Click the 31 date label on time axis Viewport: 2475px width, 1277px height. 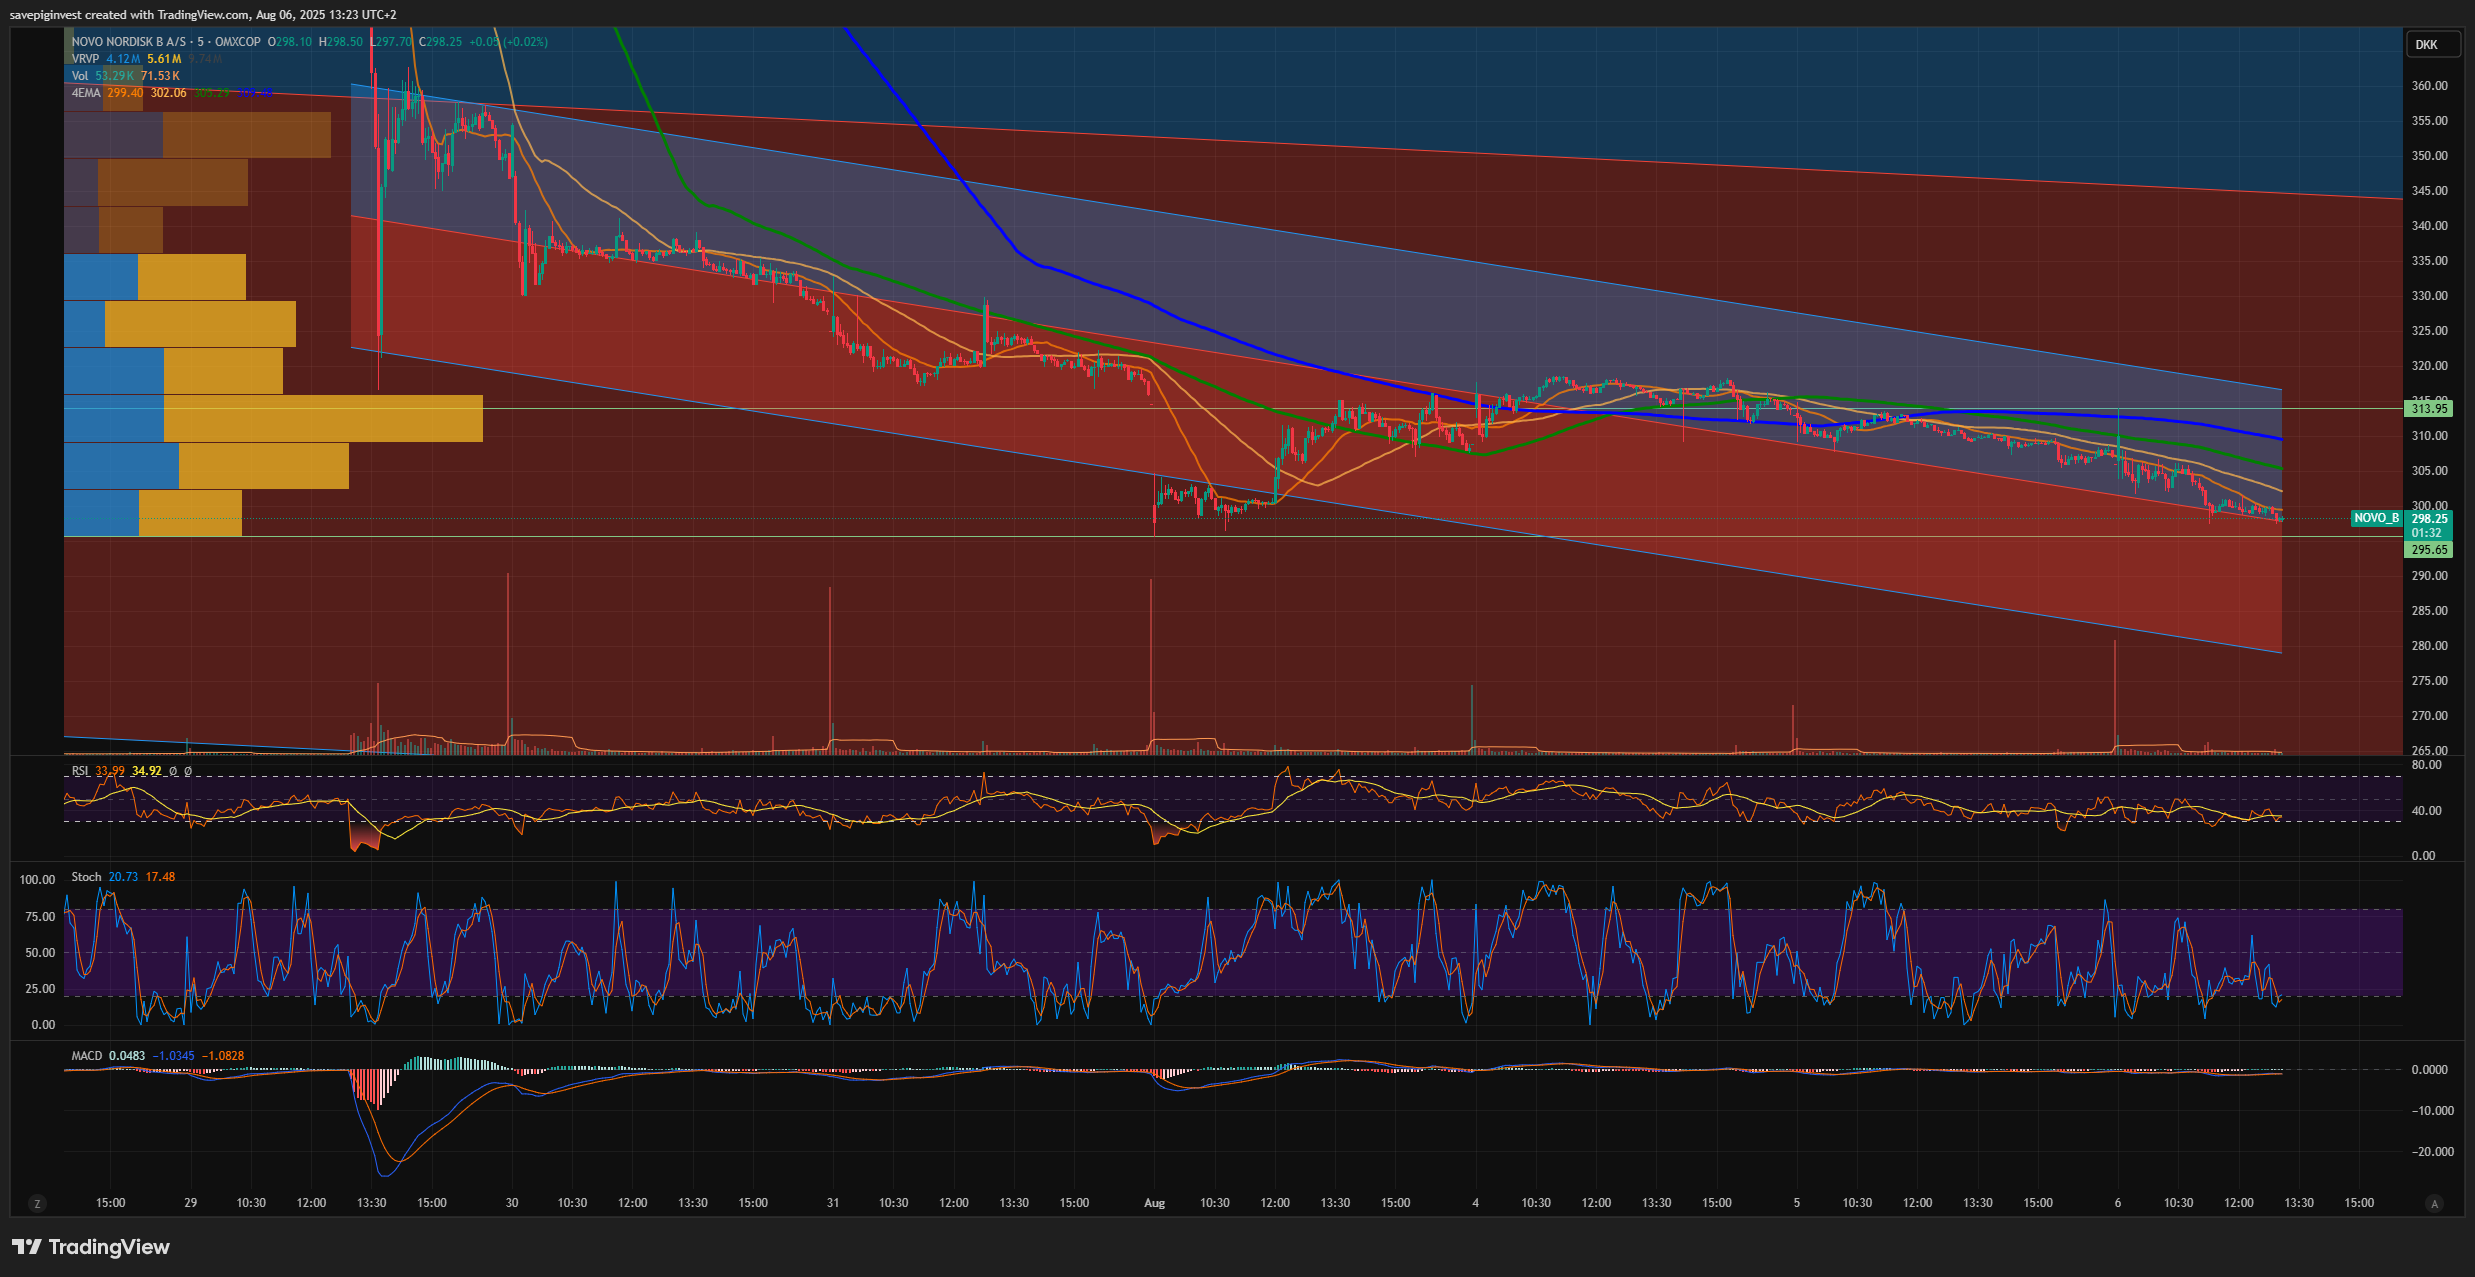coord(833,1203)
